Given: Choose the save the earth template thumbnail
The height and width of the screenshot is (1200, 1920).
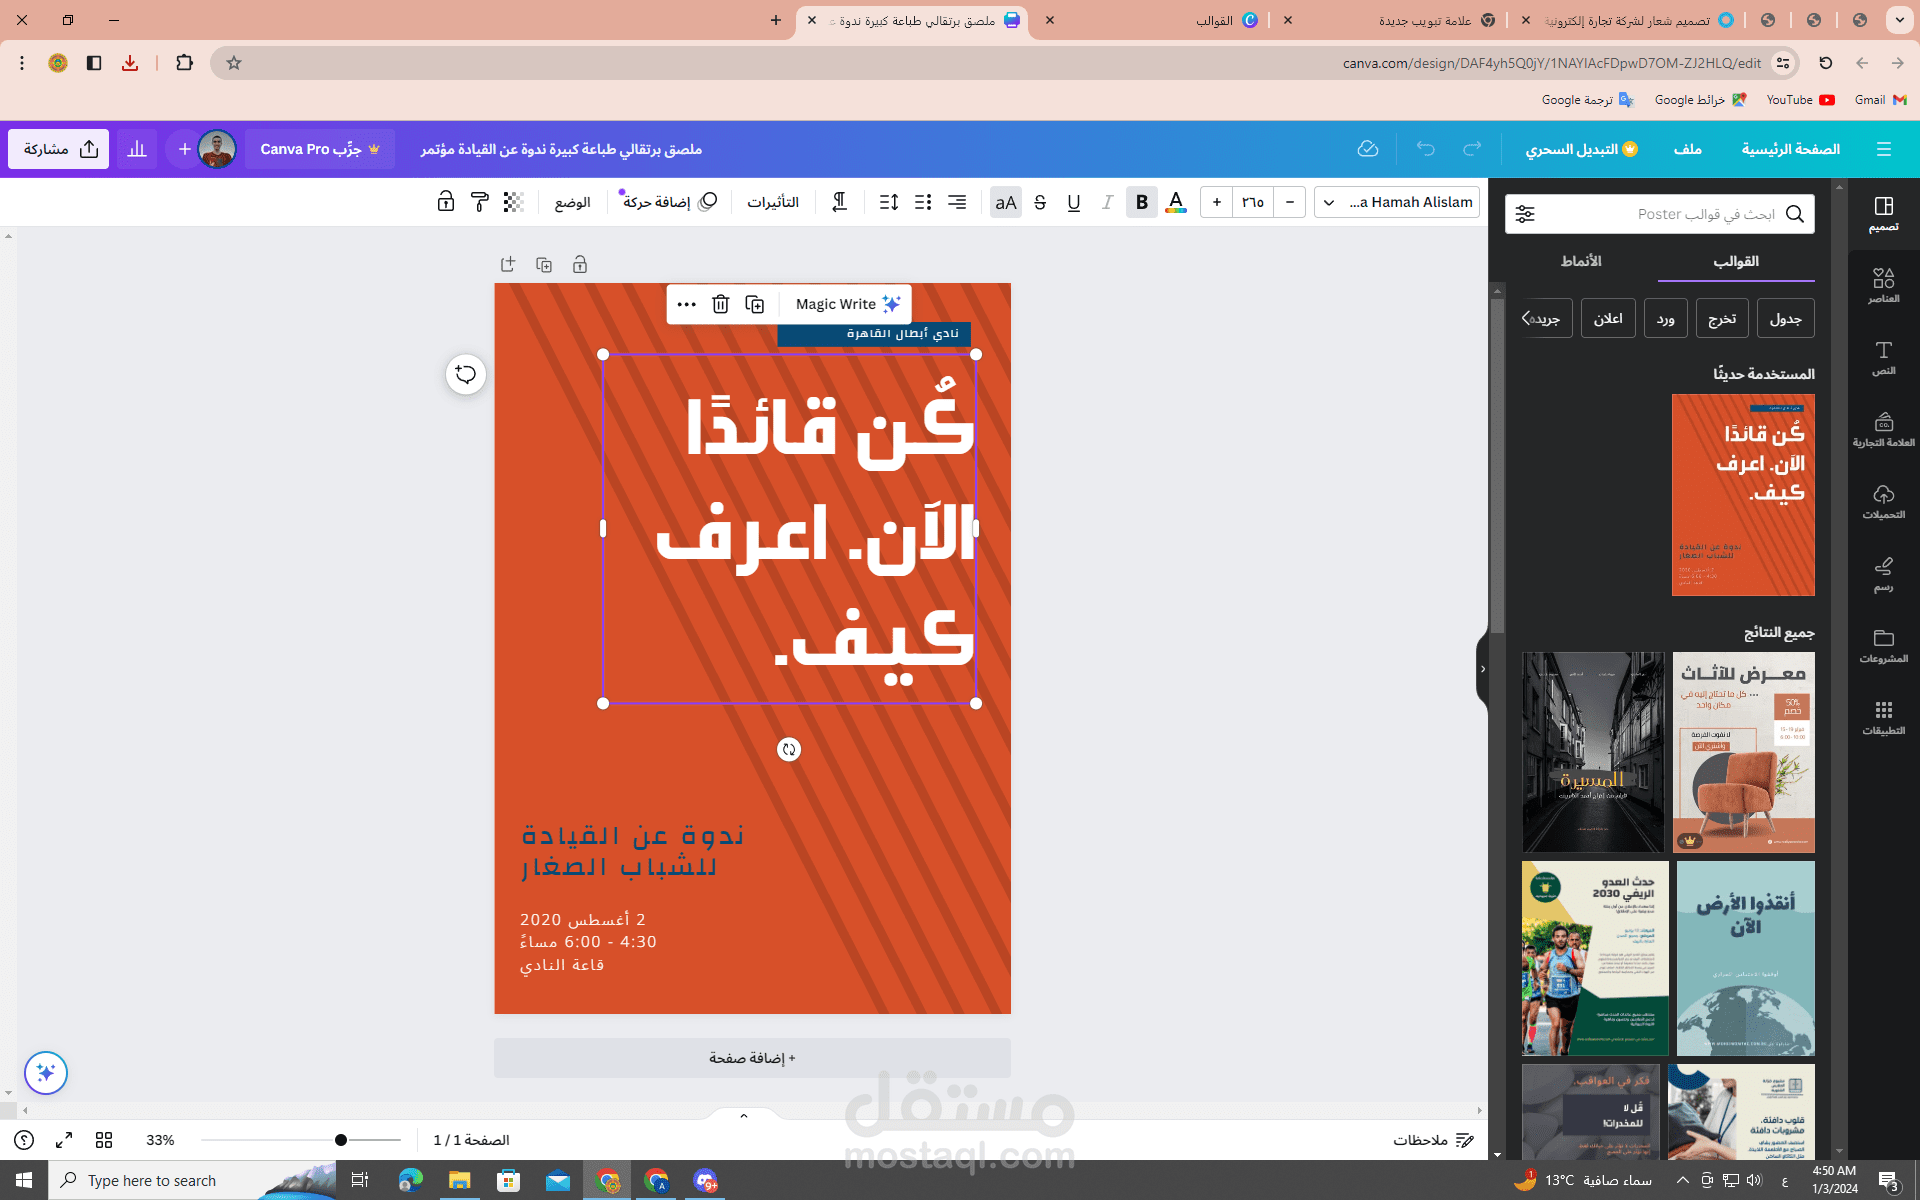Looking at the screenshot, I should coord(1745,958).
